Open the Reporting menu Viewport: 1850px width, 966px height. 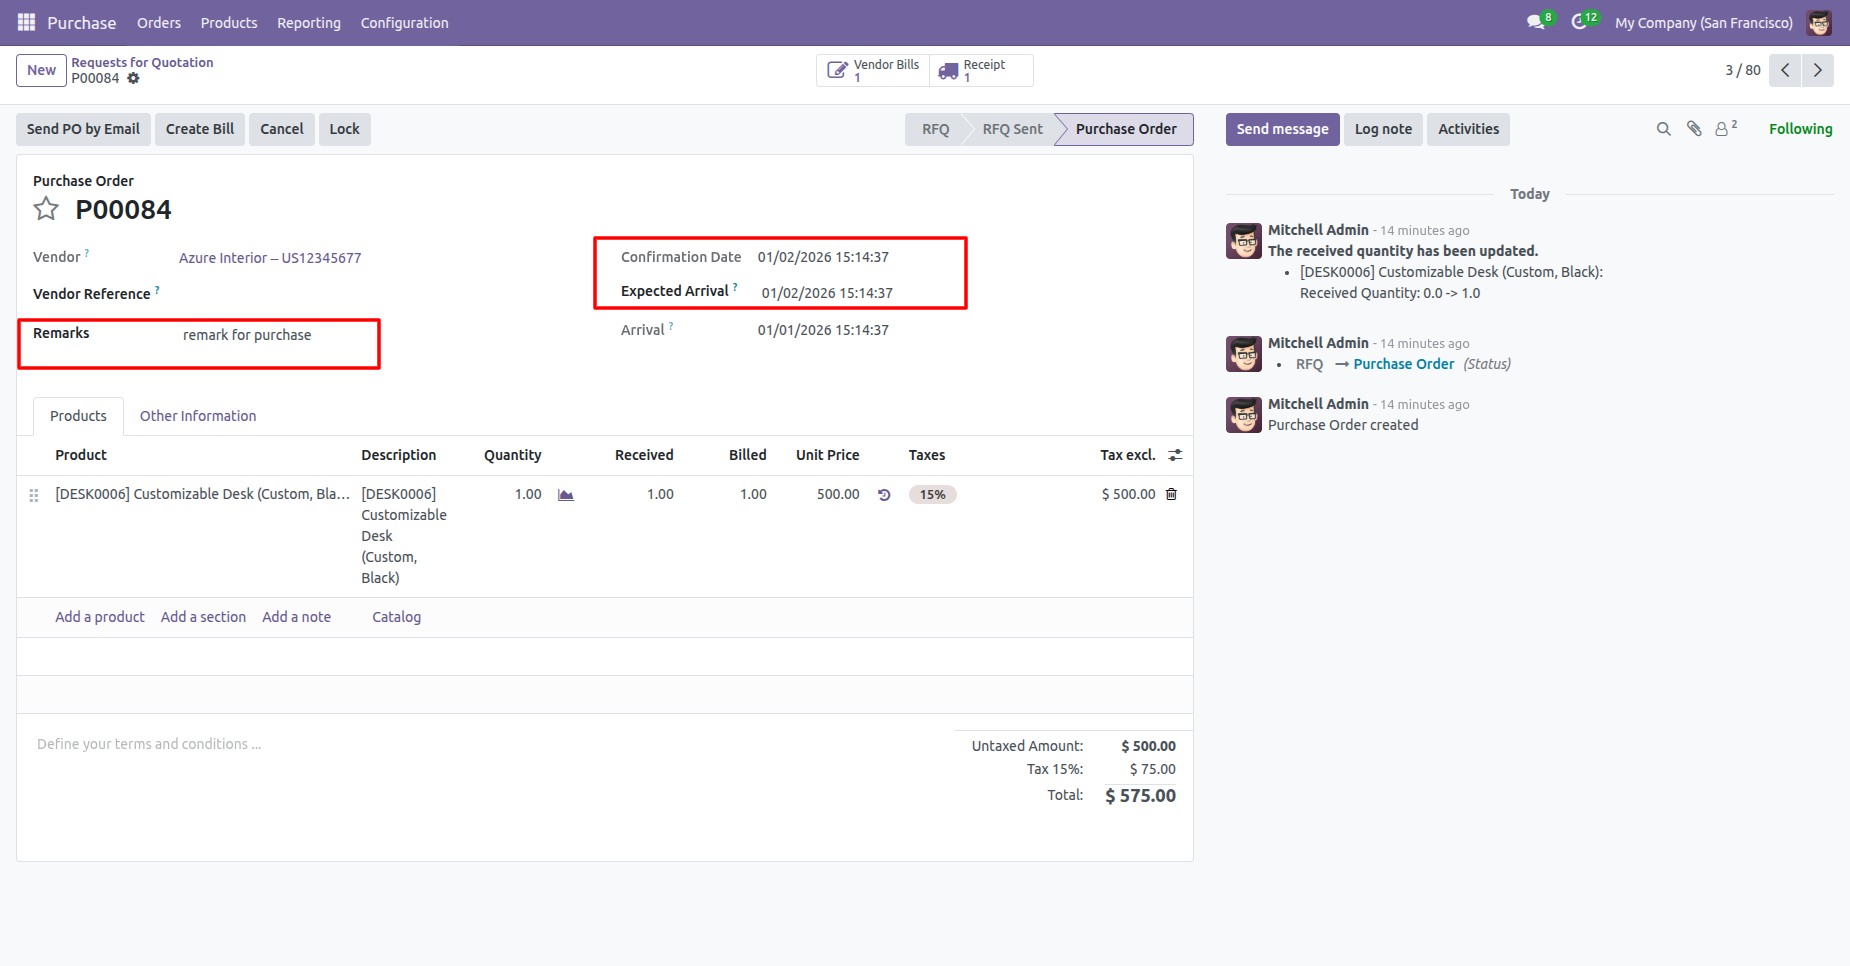pyautogui.click(x=309, y=23)
